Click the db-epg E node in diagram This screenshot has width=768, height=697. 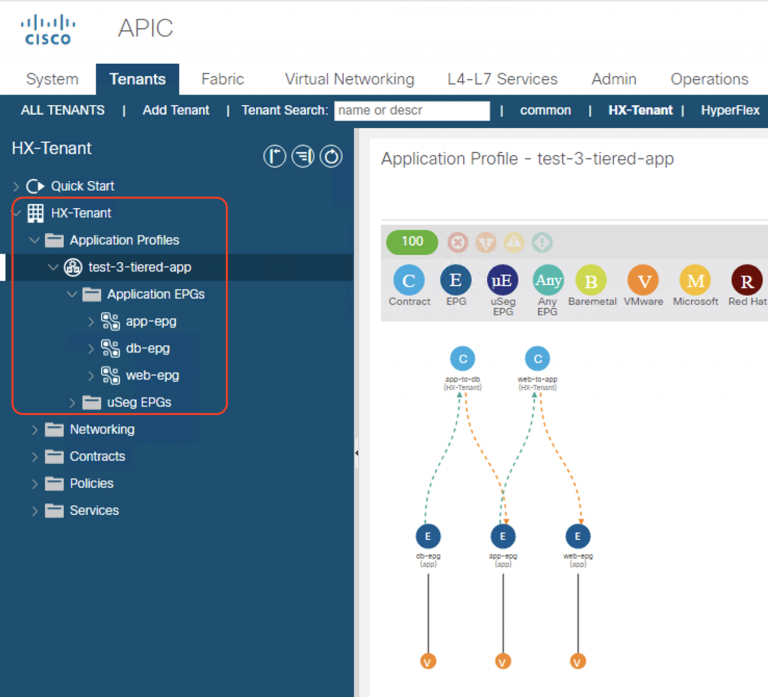pyautogui.click(x=428, y=536)
